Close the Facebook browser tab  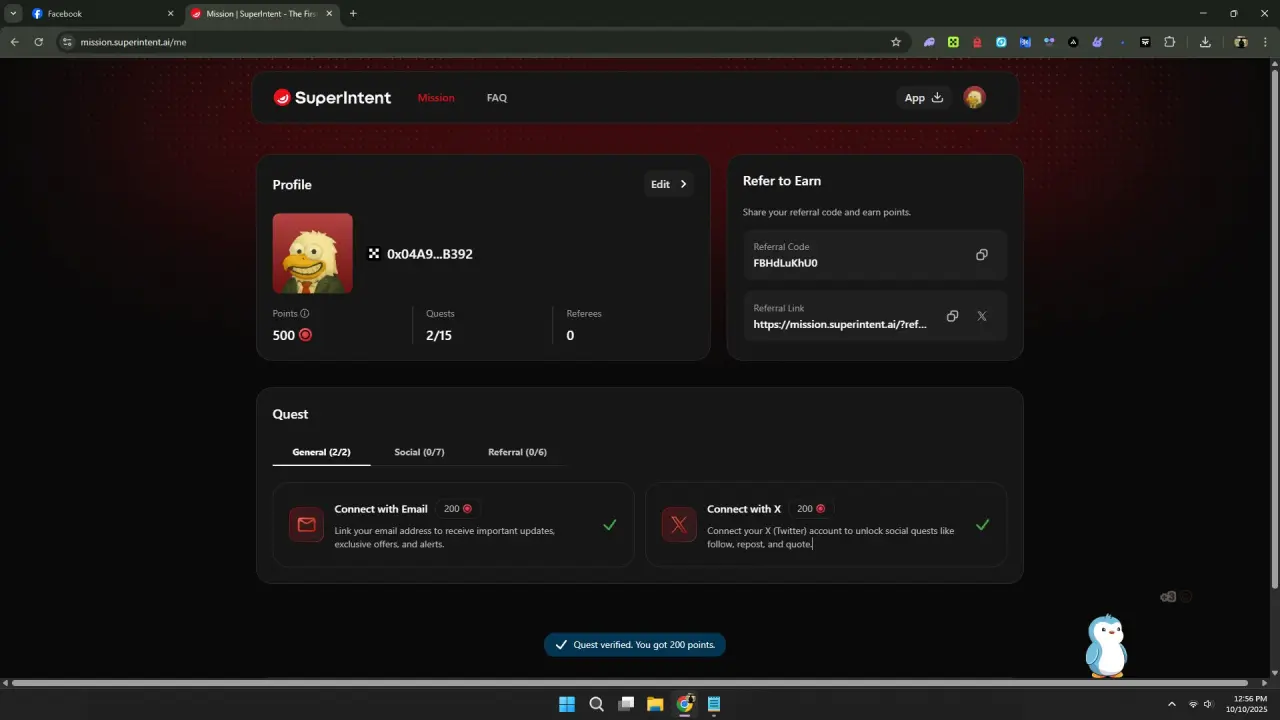click(x=170, y=14)
